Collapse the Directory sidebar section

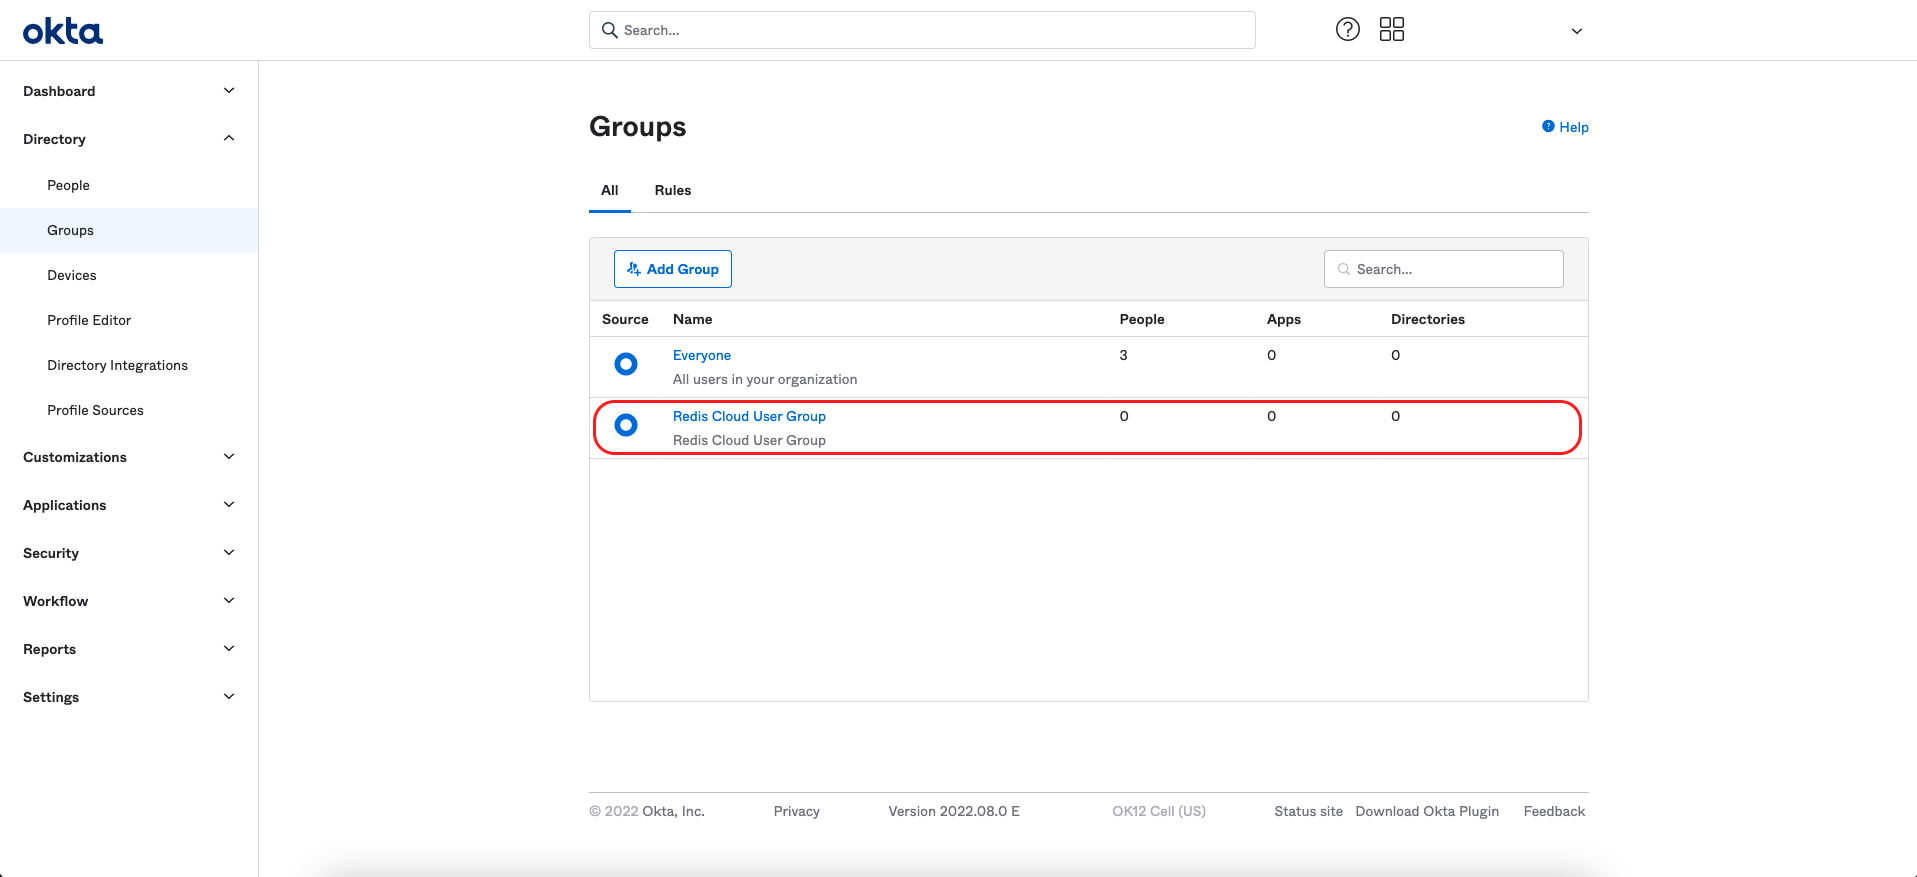click(x=229, y=139)
